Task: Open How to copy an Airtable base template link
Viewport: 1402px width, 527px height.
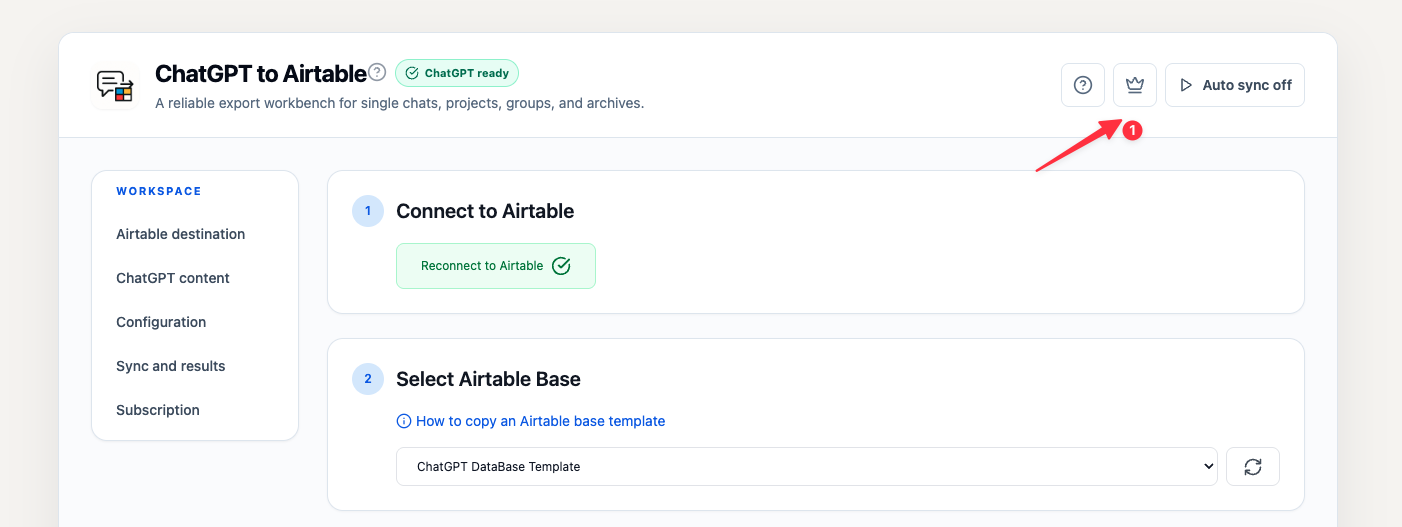Action: [540, 421]
